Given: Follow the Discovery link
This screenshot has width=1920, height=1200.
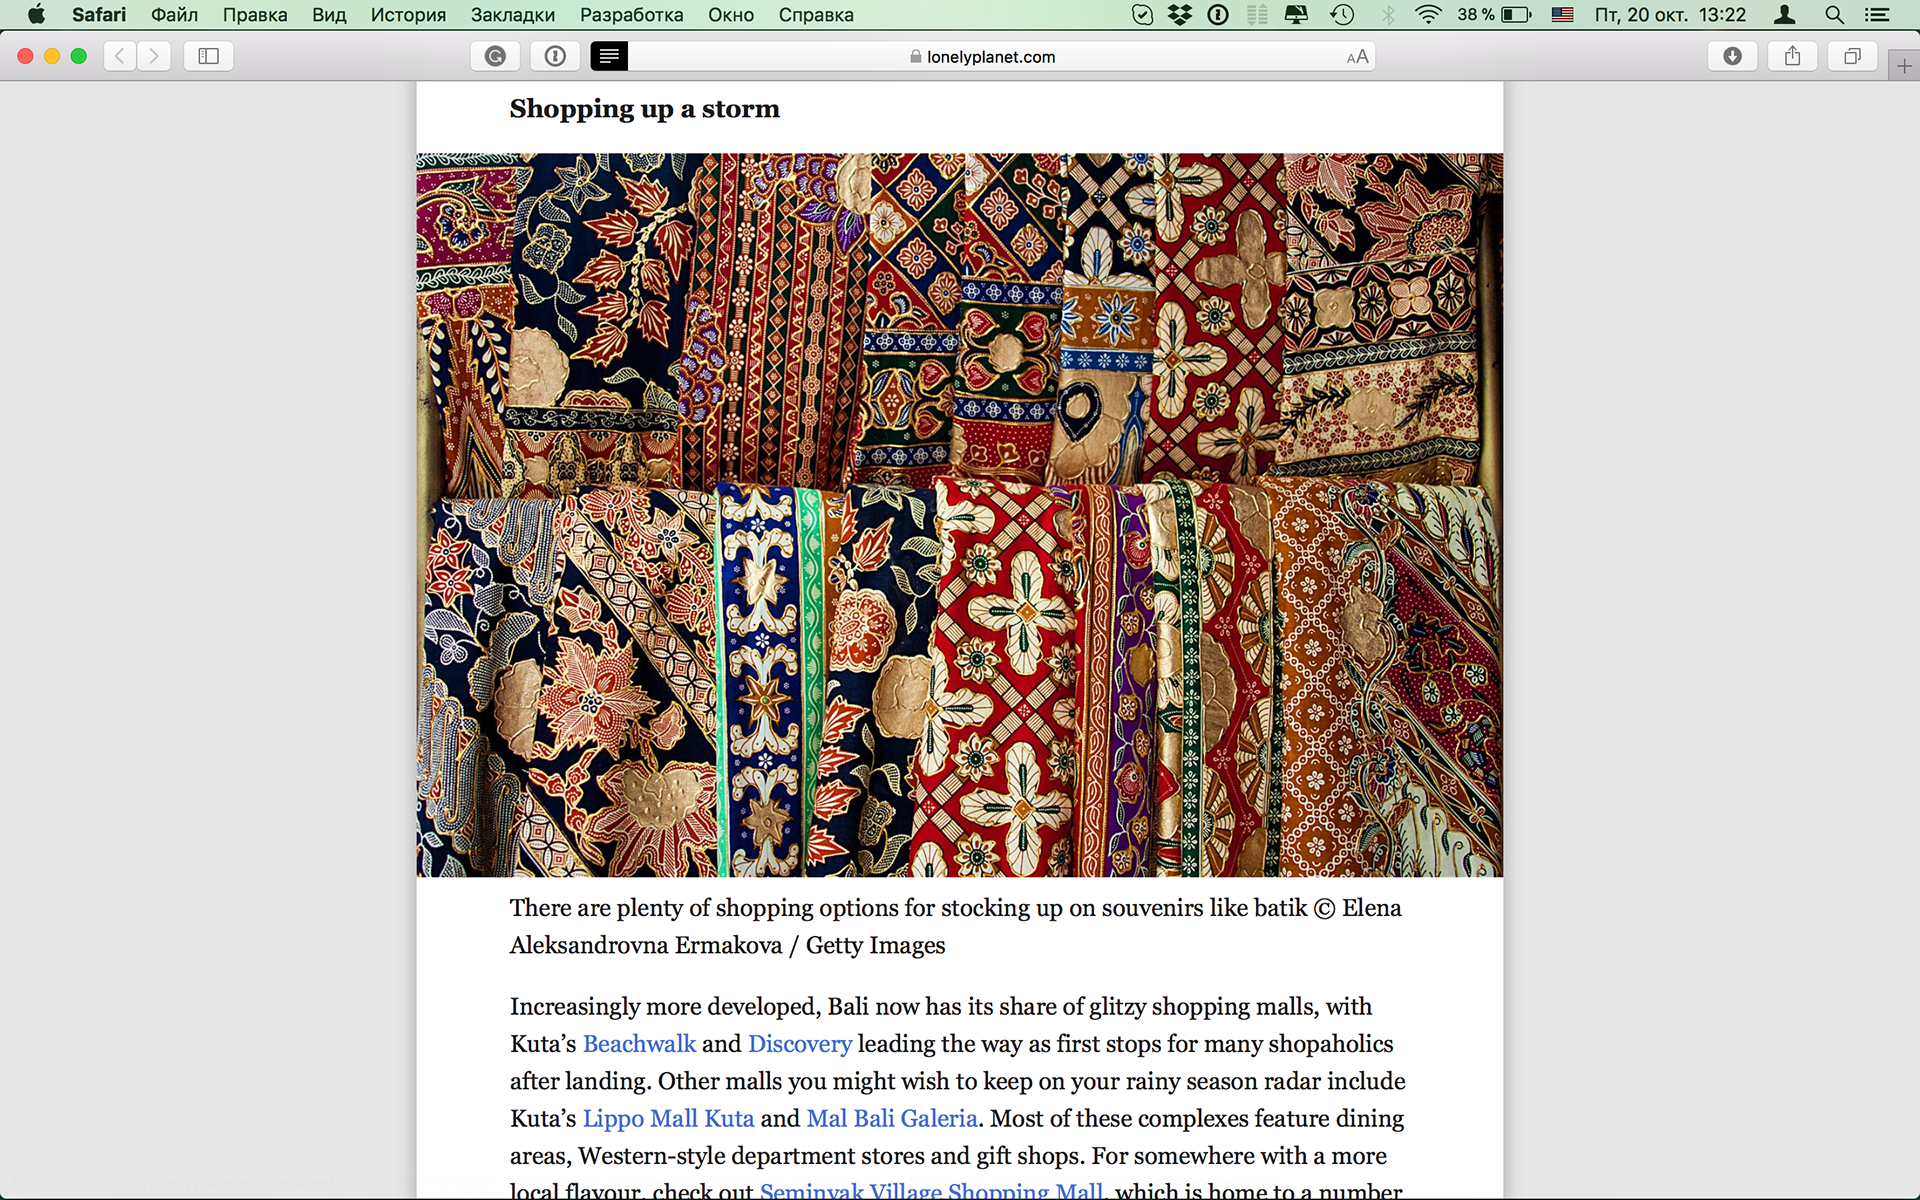Looking at the screenshot, I should tap(800, 1044).
